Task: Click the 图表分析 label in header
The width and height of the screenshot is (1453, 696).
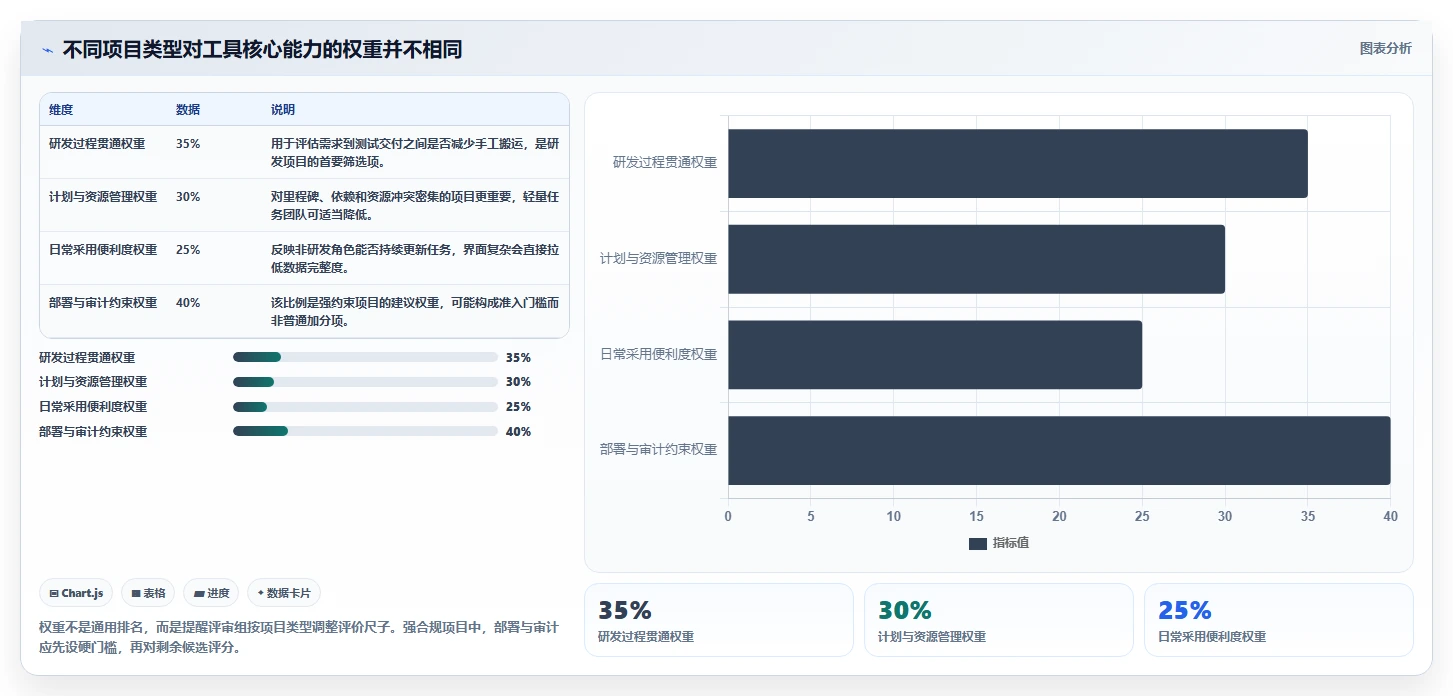Action: coord(1385,48)
